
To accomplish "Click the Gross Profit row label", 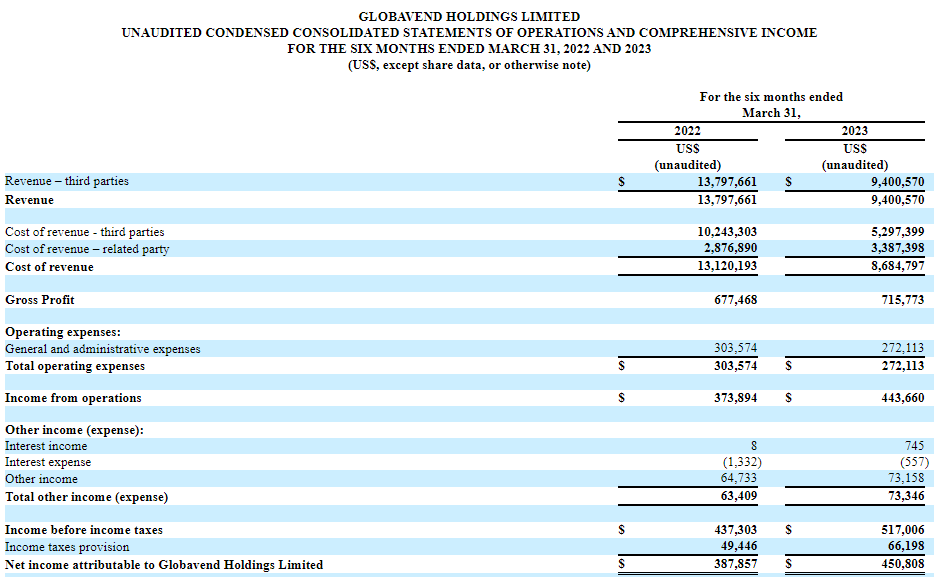I will click(x=40, y=300).
